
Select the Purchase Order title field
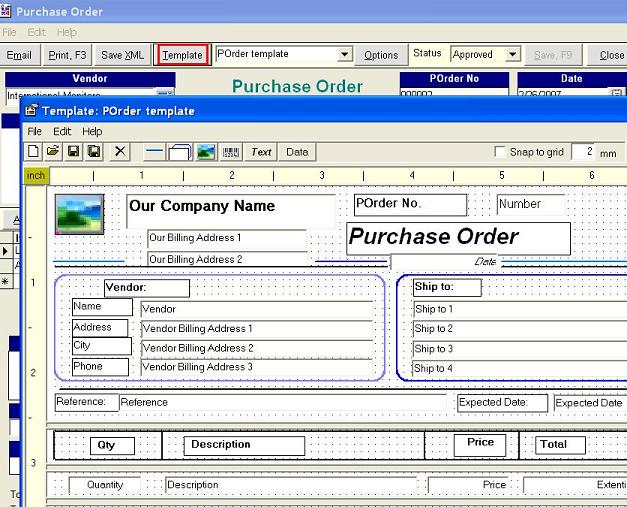click(458, 238)
